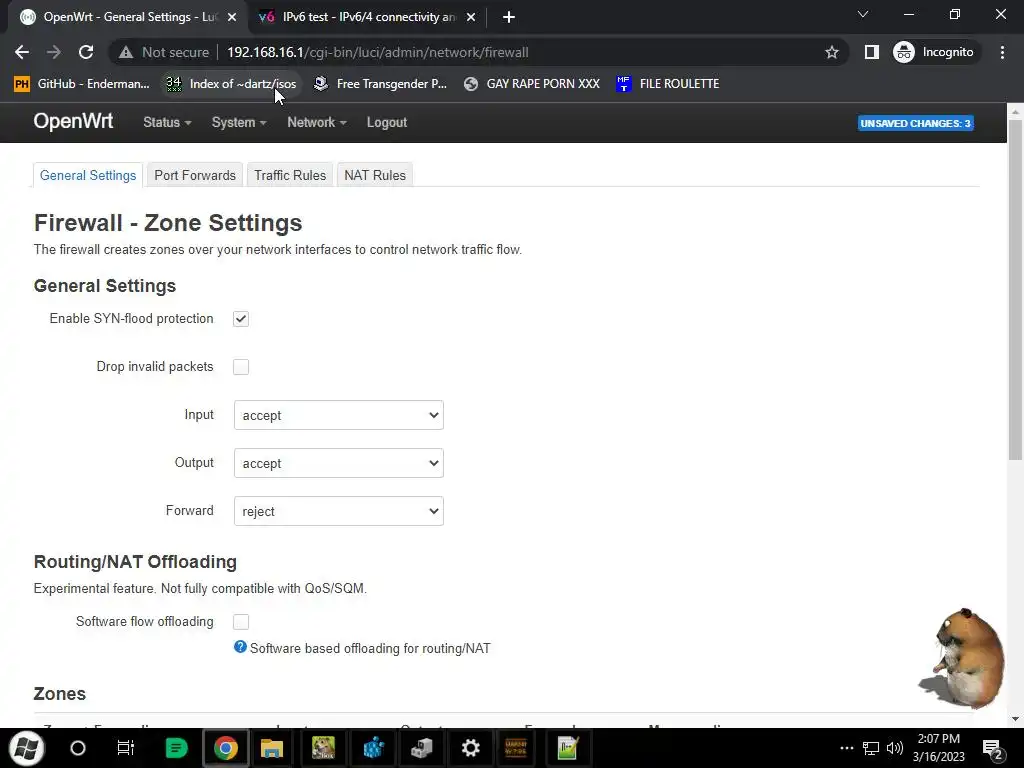1024x768 pixels.
Task: Click the network tray icon
Action: tap(871, 748)
